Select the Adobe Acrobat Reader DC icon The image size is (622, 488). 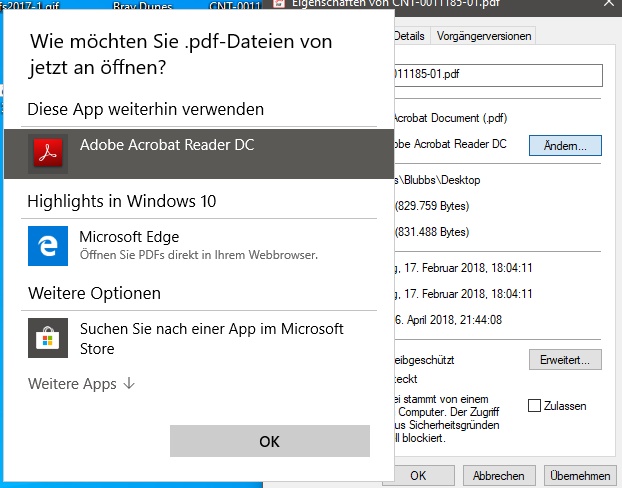[48, 154]
